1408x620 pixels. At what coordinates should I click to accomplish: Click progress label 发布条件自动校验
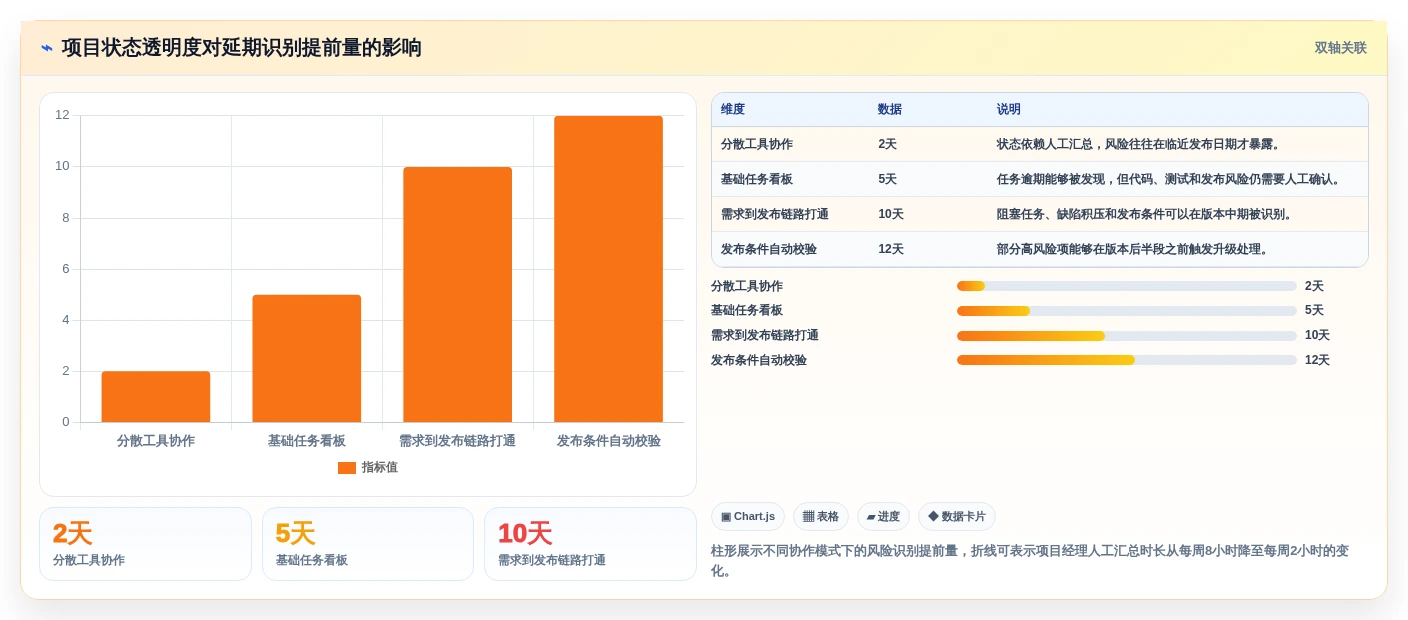pos(759,360)
